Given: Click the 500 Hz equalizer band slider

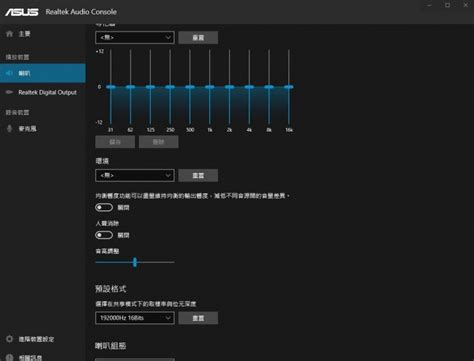Looking at the screenshot, I should click(190, 87).
